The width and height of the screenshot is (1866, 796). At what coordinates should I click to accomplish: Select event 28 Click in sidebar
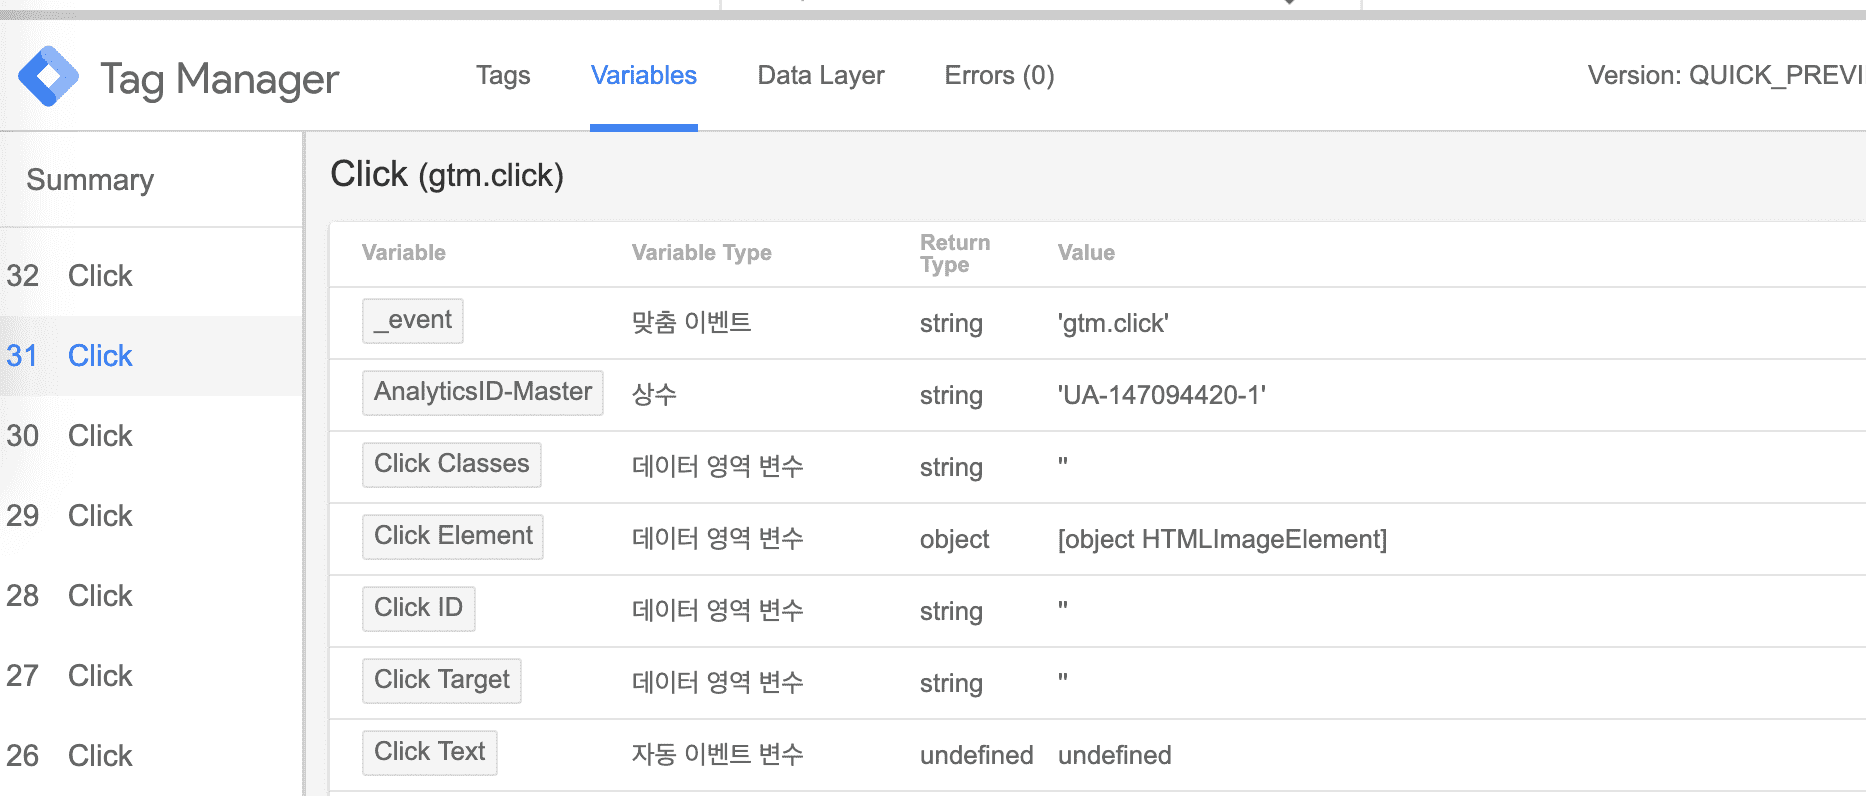tap(99, 596)
